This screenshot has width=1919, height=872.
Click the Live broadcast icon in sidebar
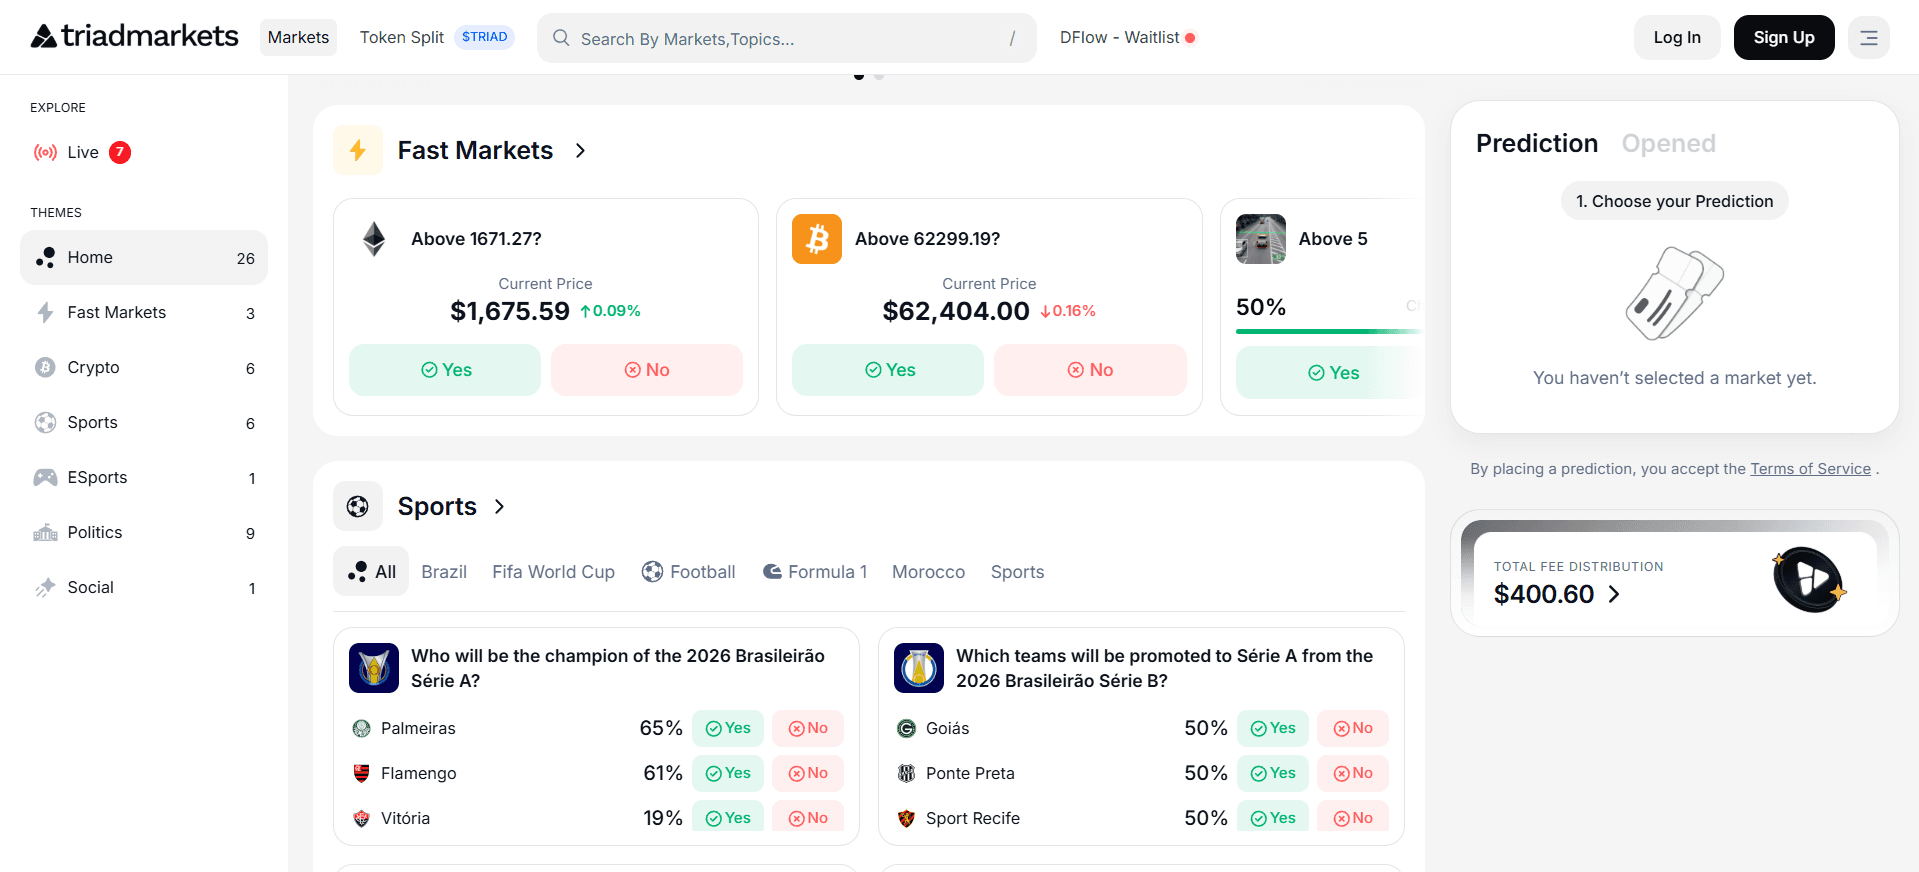pyautogui.click(x=45, y=152)
